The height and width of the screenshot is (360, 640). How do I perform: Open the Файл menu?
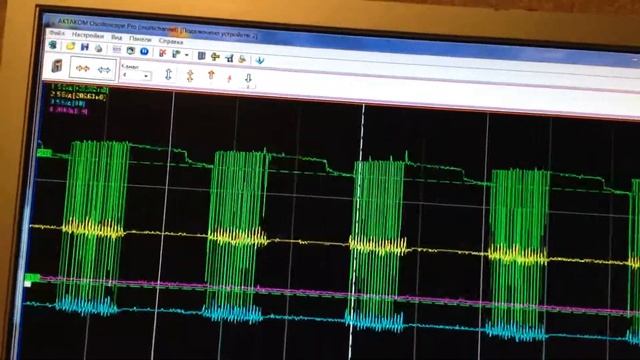click(57, 33)
